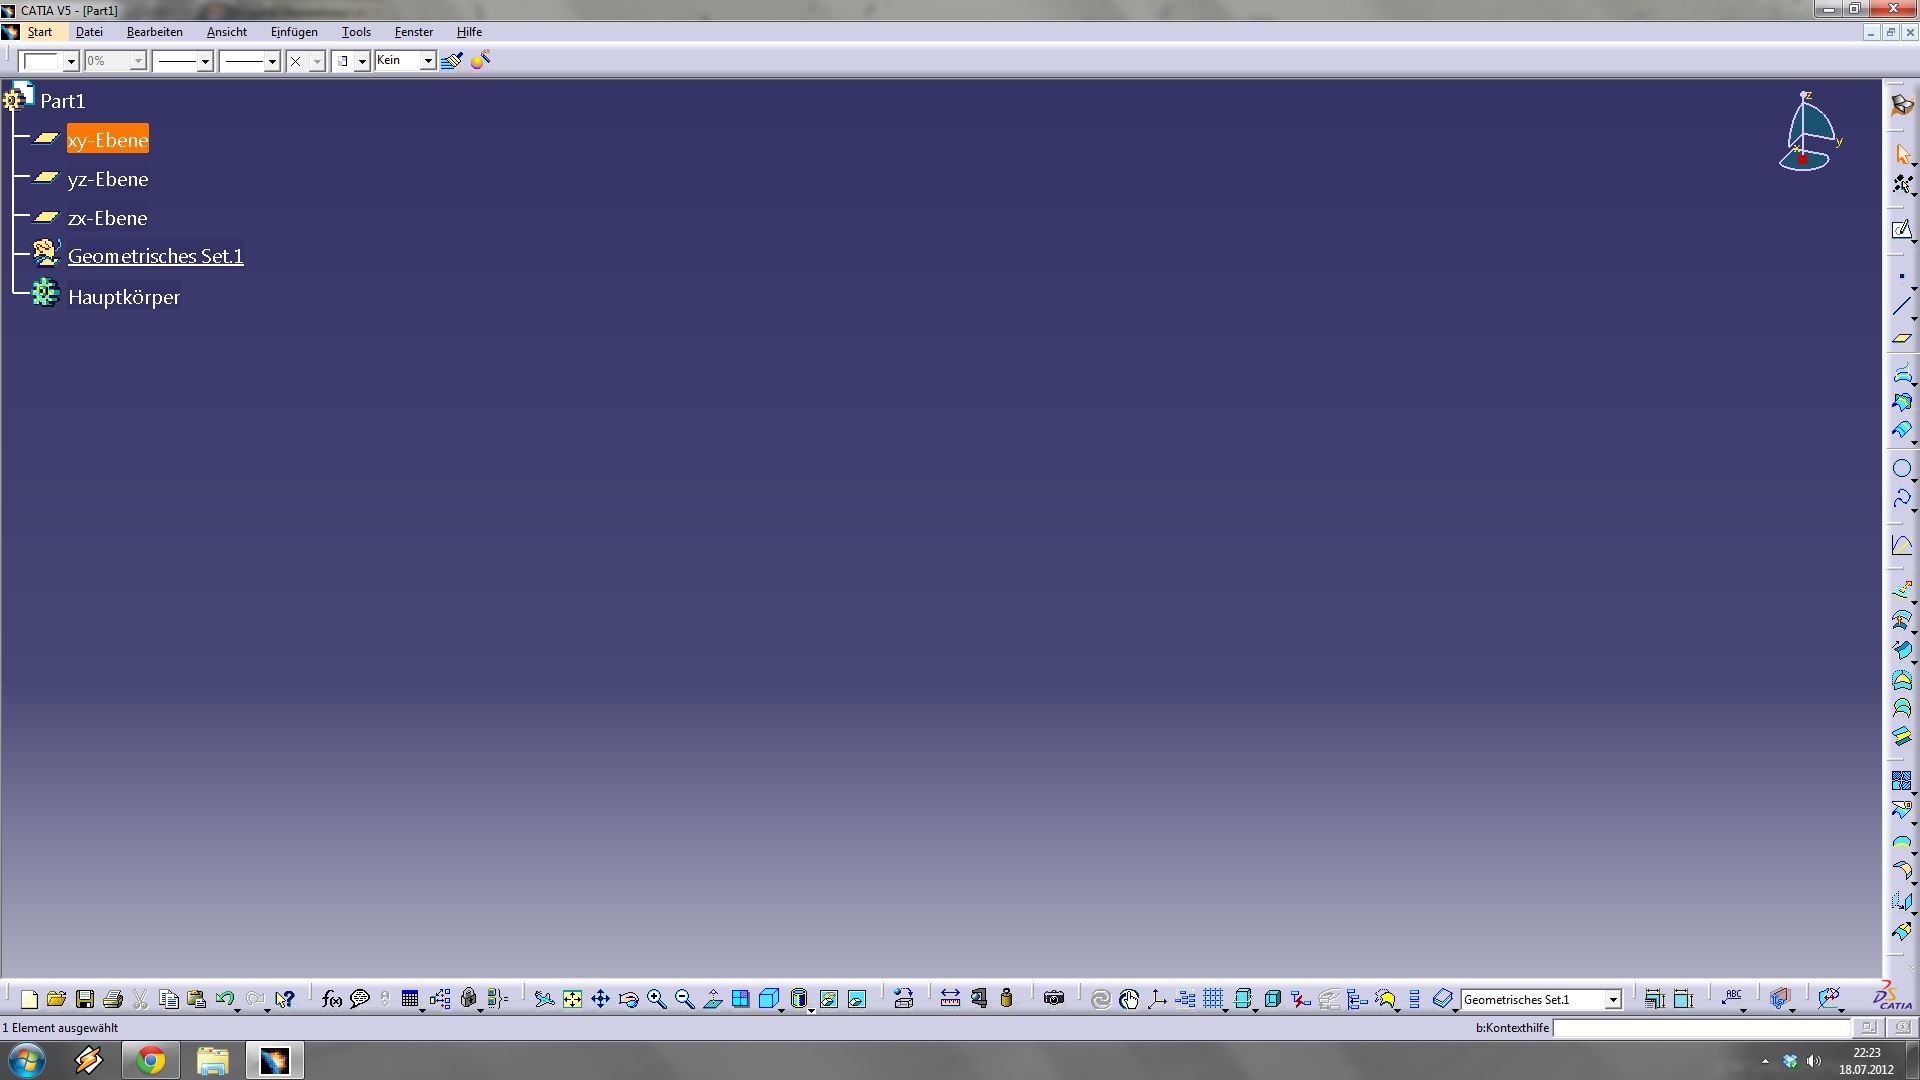
Task: Open the line thickness dropdown
Action: click(x=205, y=62)
